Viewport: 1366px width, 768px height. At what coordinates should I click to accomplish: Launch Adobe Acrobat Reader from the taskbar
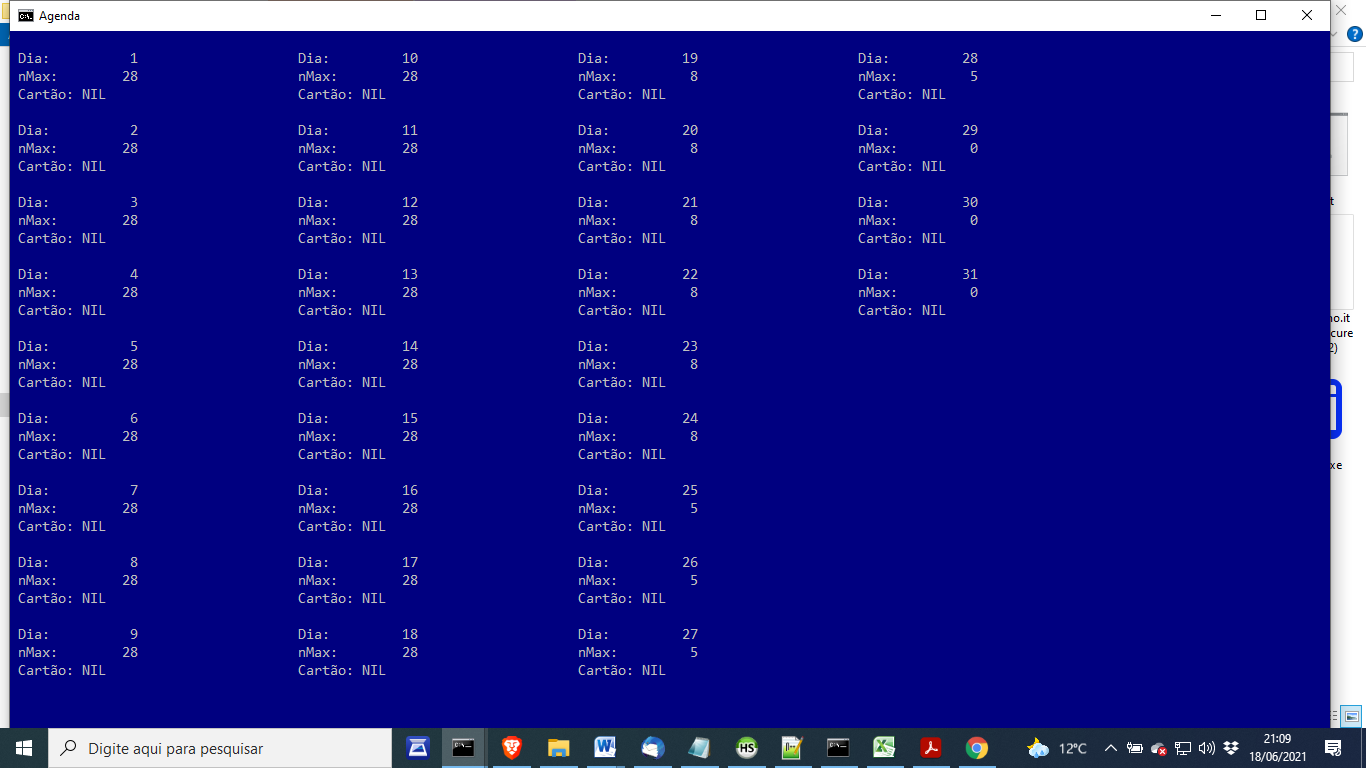[x=931, y=748]
